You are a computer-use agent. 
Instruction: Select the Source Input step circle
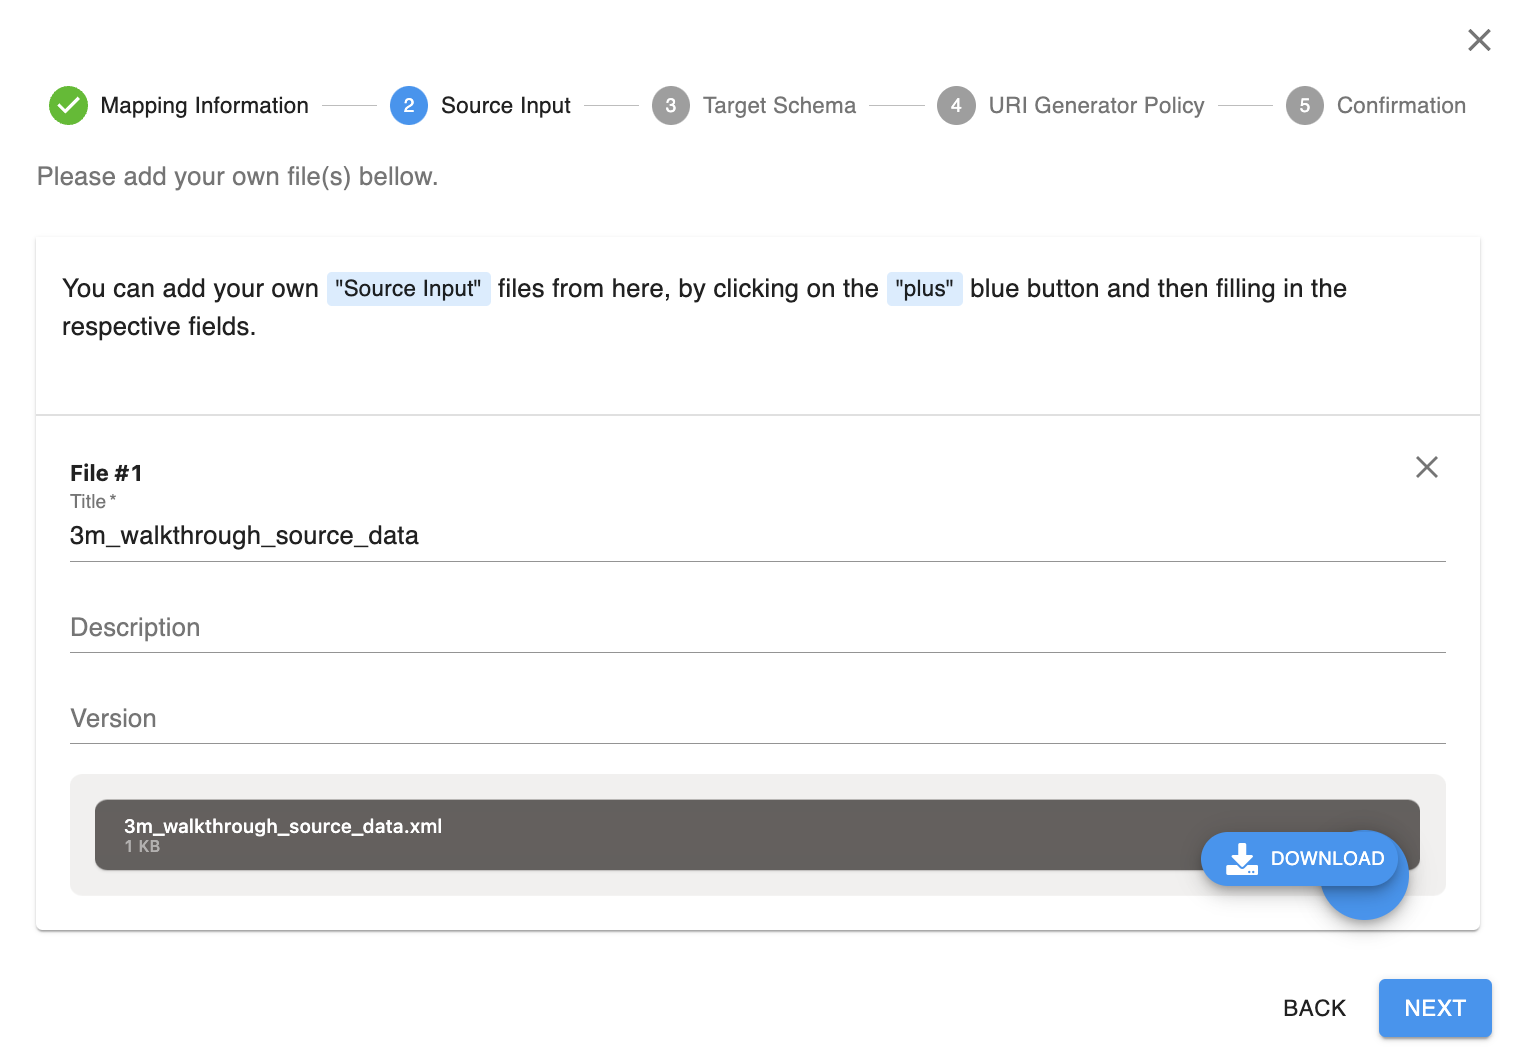click(x=409, y=105)
